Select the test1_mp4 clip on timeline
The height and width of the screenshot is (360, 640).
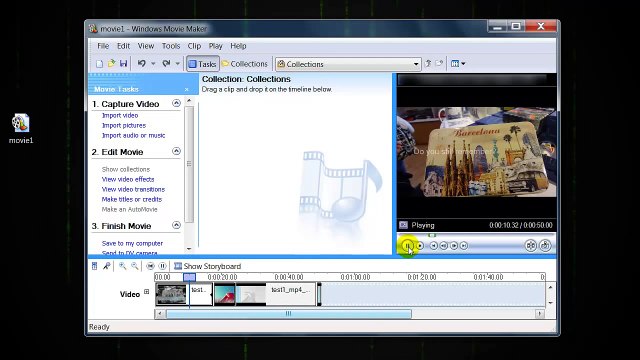point(276,294)
